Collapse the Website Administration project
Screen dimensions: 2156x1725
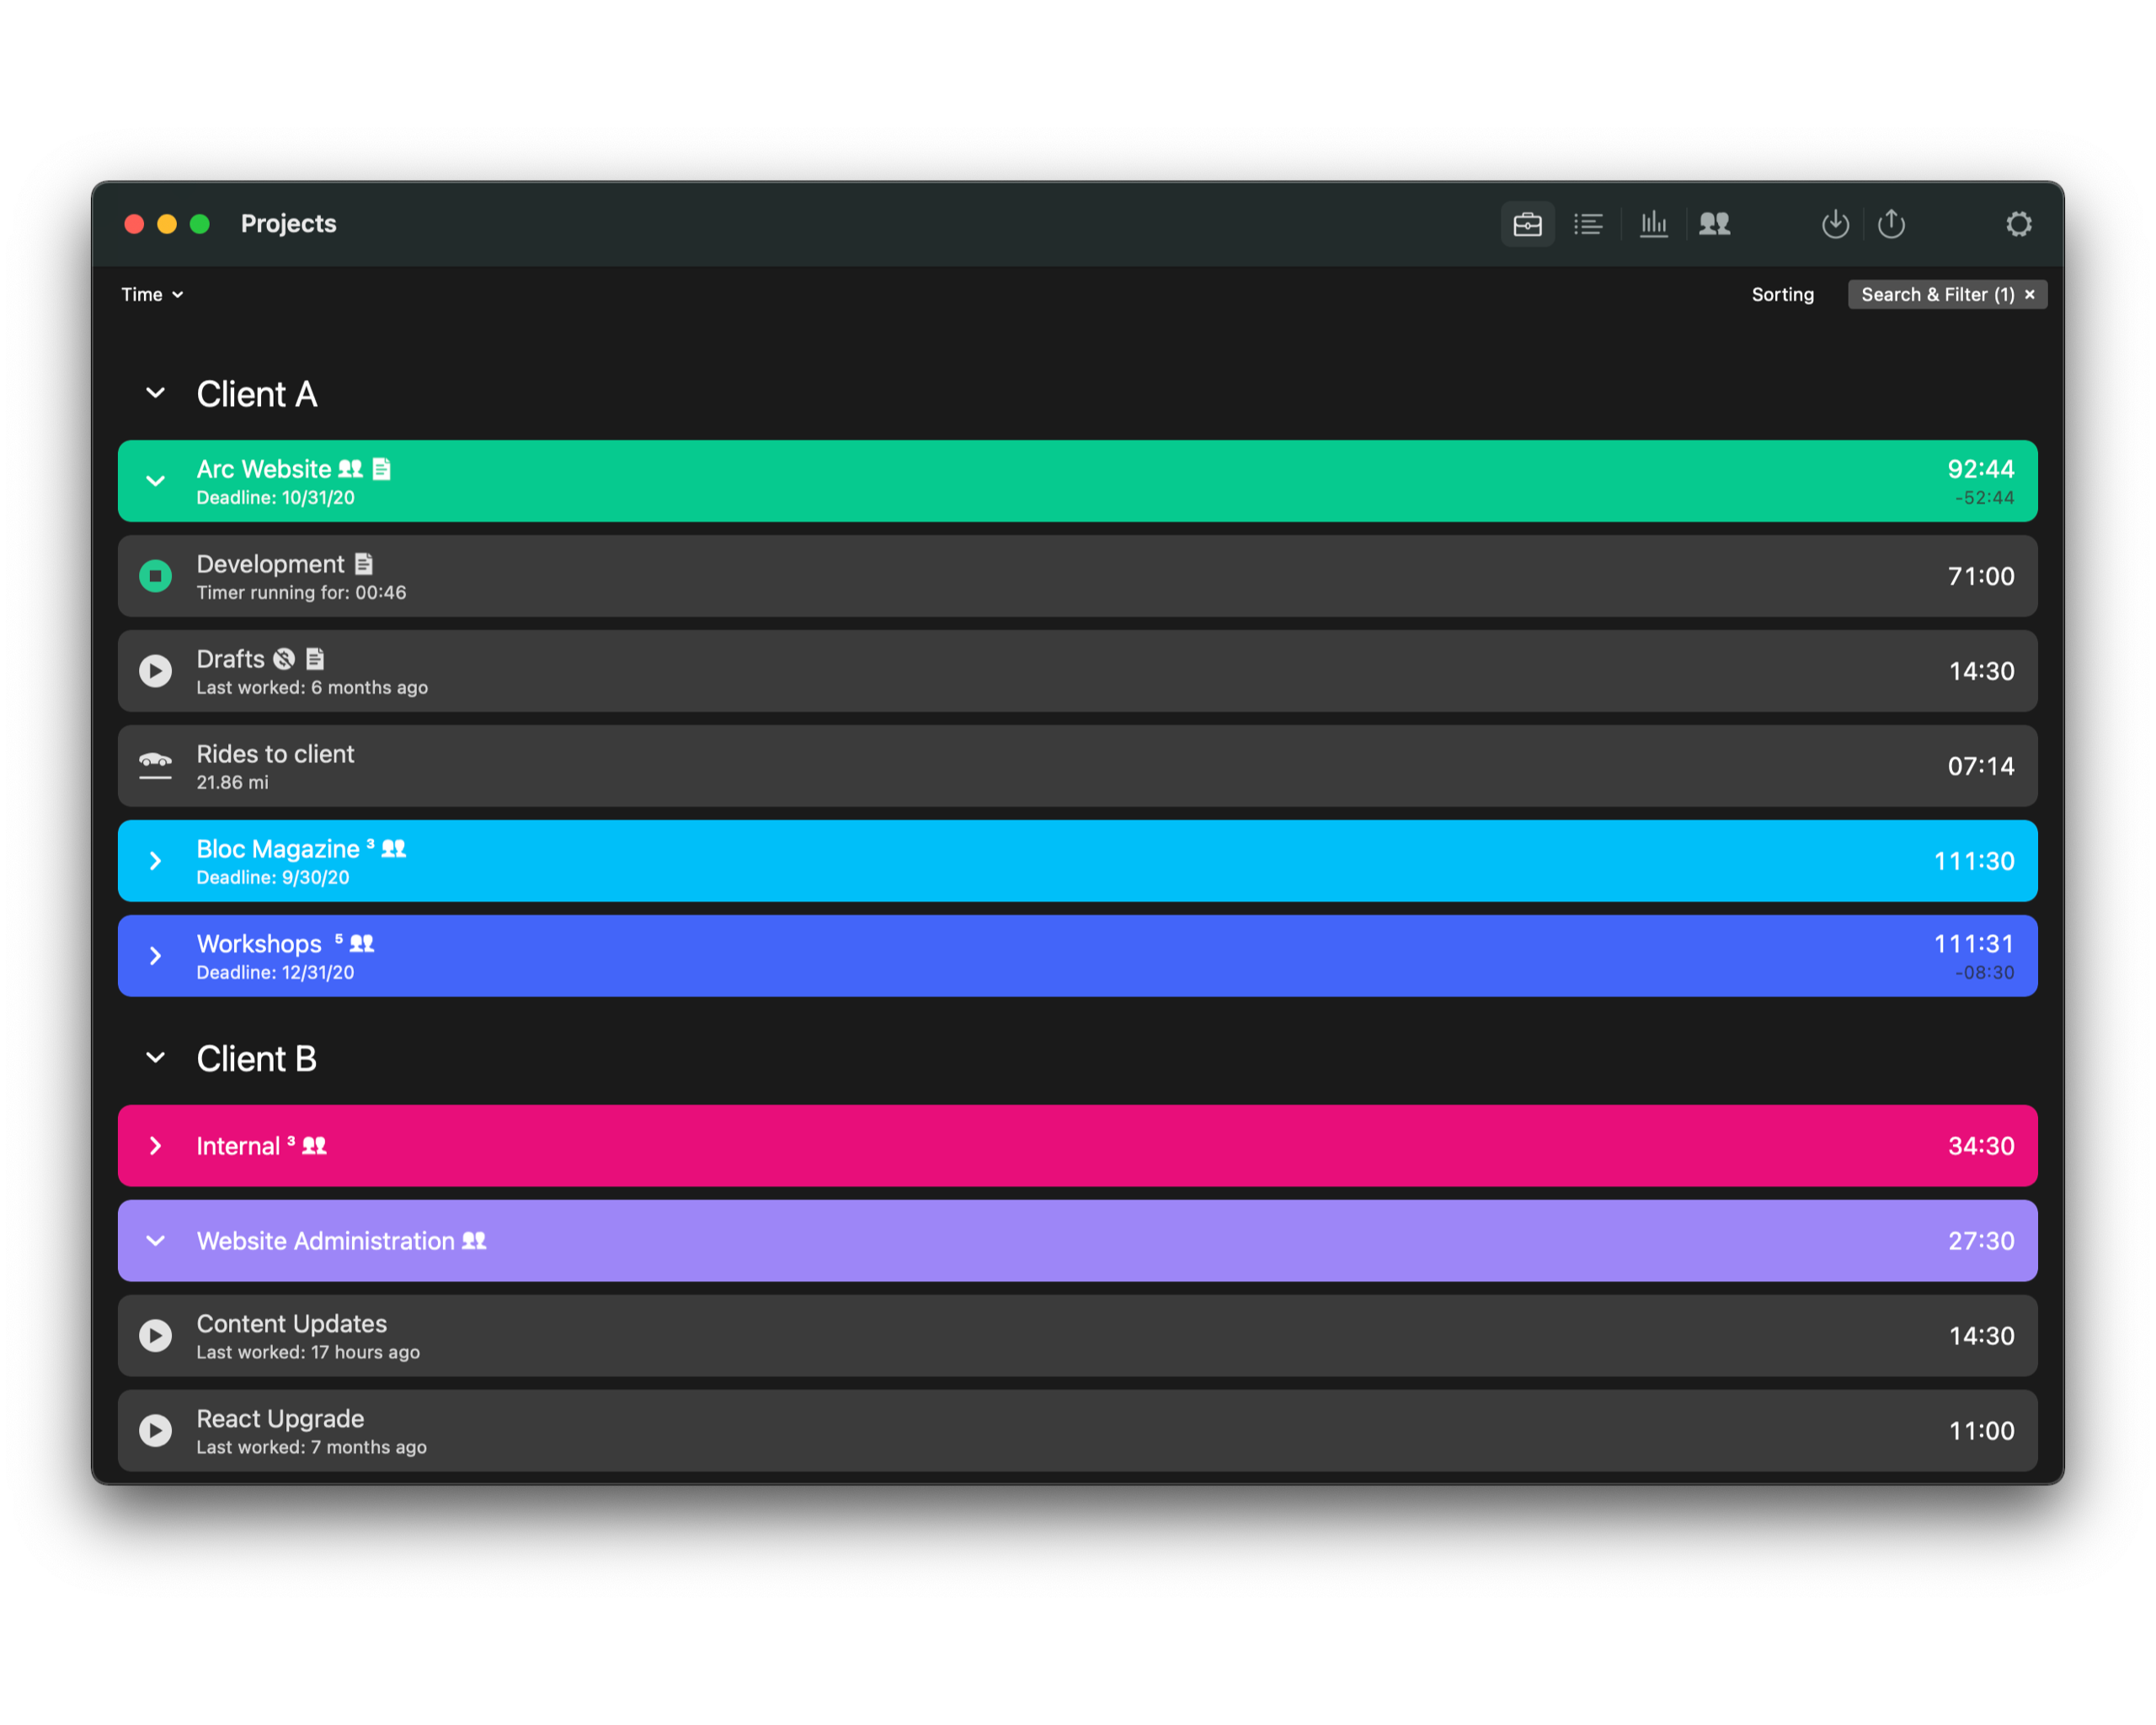click(x=155, y=1241)
